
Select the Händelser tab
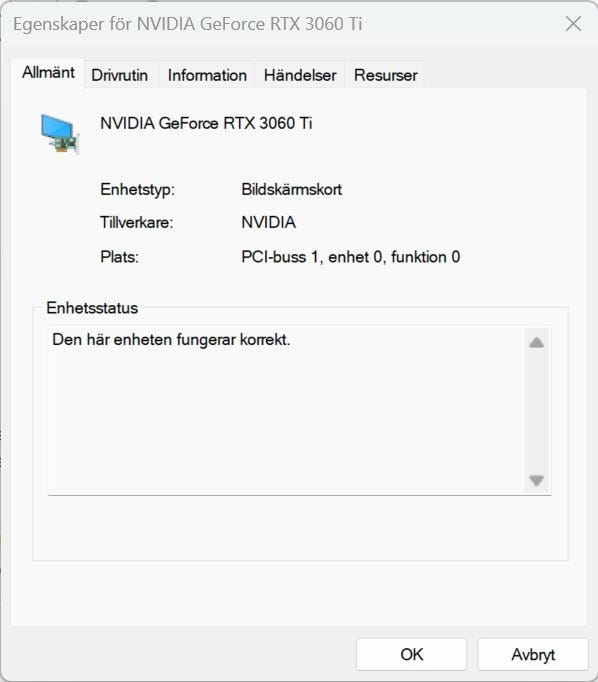coord(300,75)
